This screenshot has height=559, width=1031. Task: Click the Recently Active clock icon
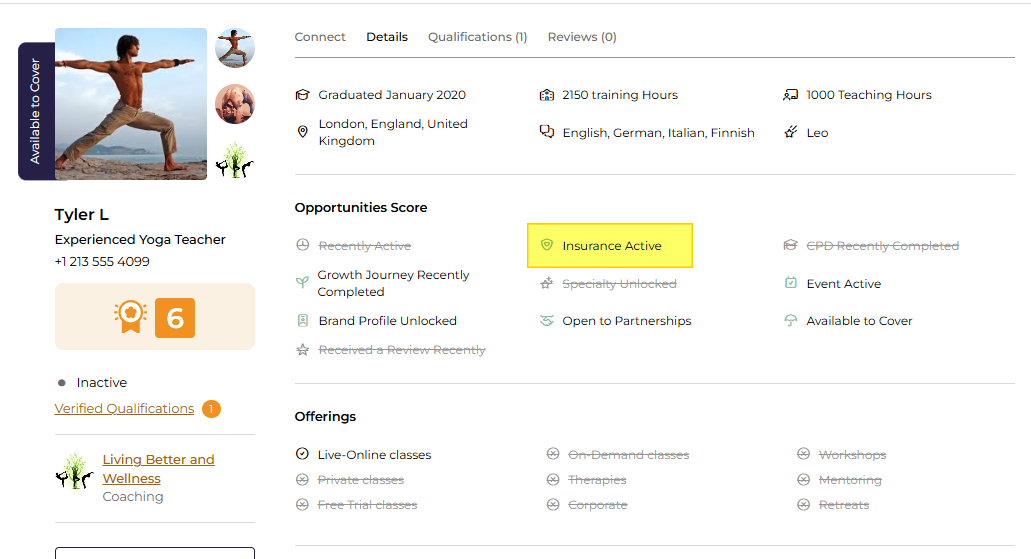[x=302, y=245]
